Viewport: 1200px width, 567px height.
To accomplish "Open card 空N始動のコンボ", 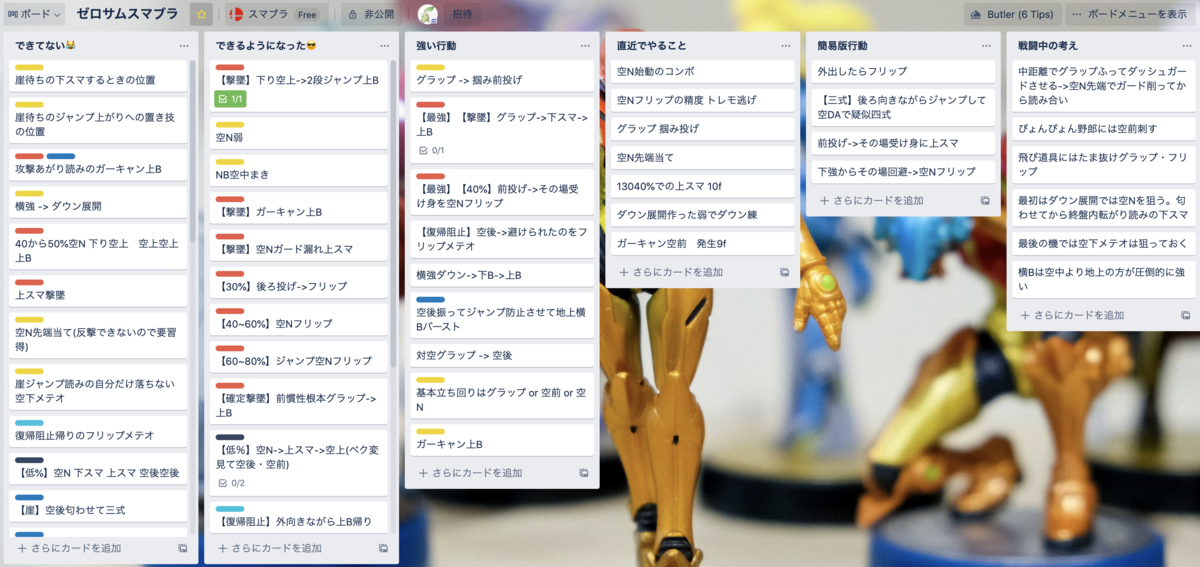I will click(703, 71).
